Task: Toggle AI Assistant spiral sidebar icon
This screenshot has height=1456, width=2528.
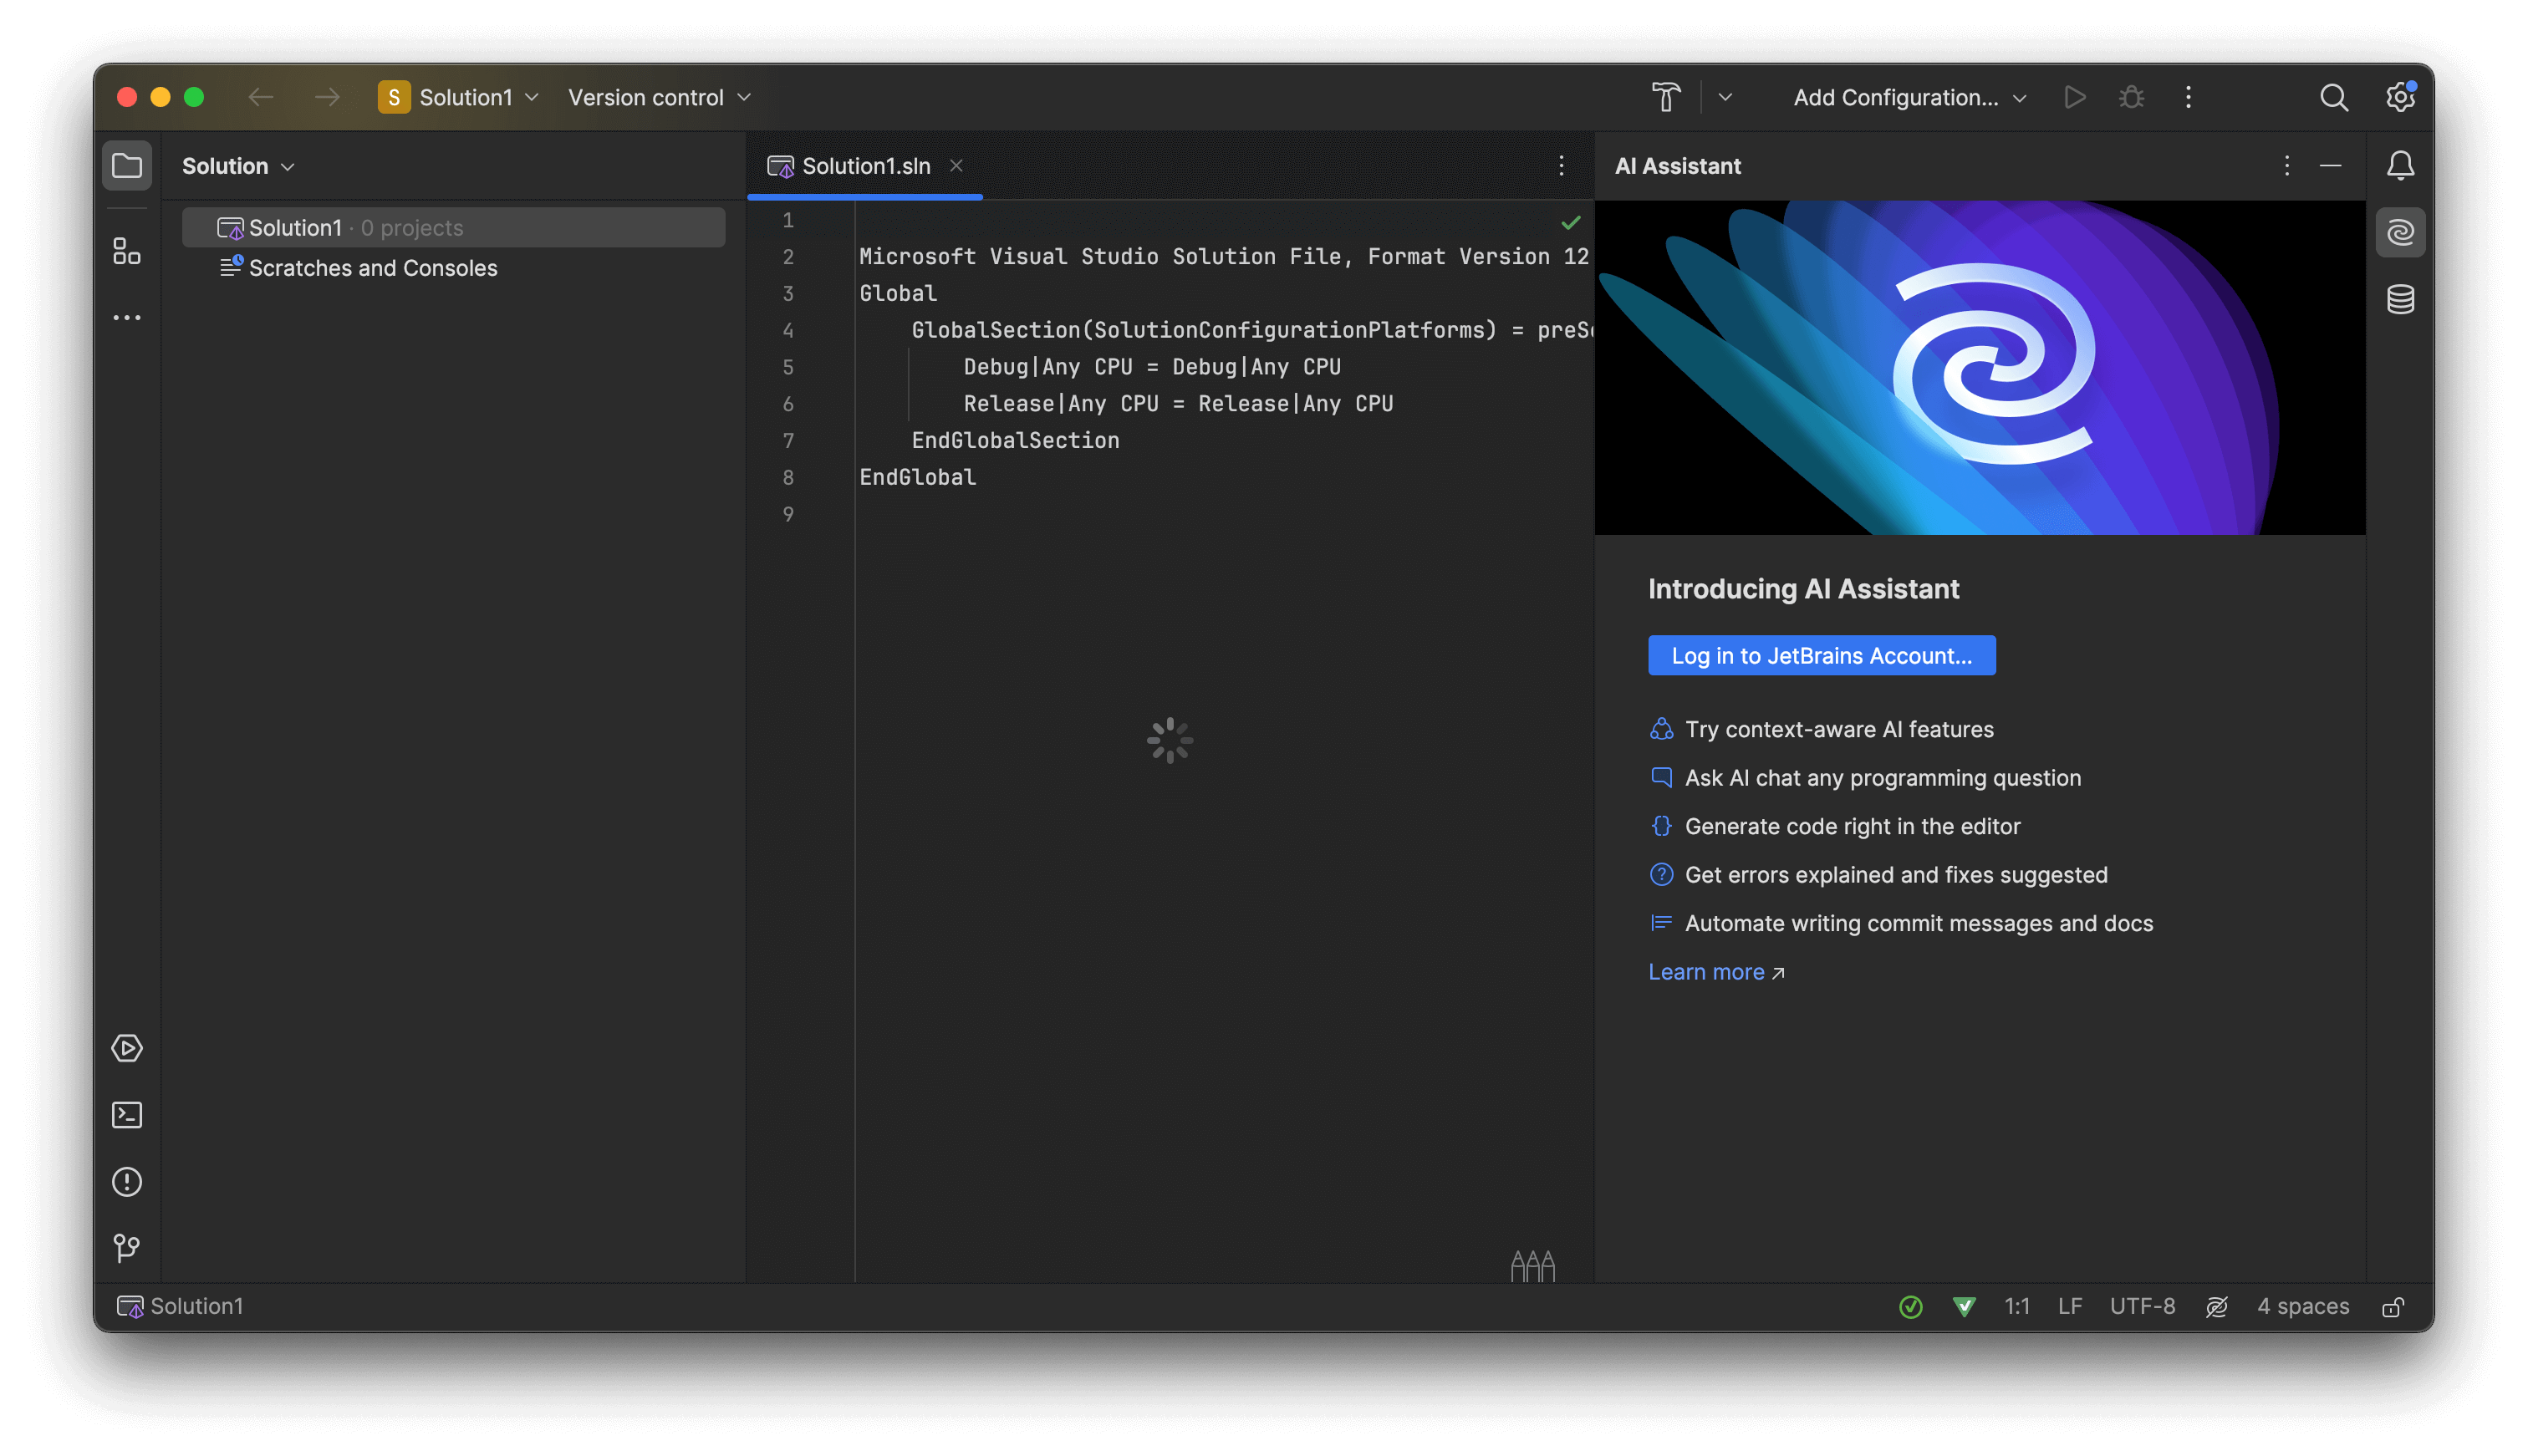Action: coord(2400,232)
